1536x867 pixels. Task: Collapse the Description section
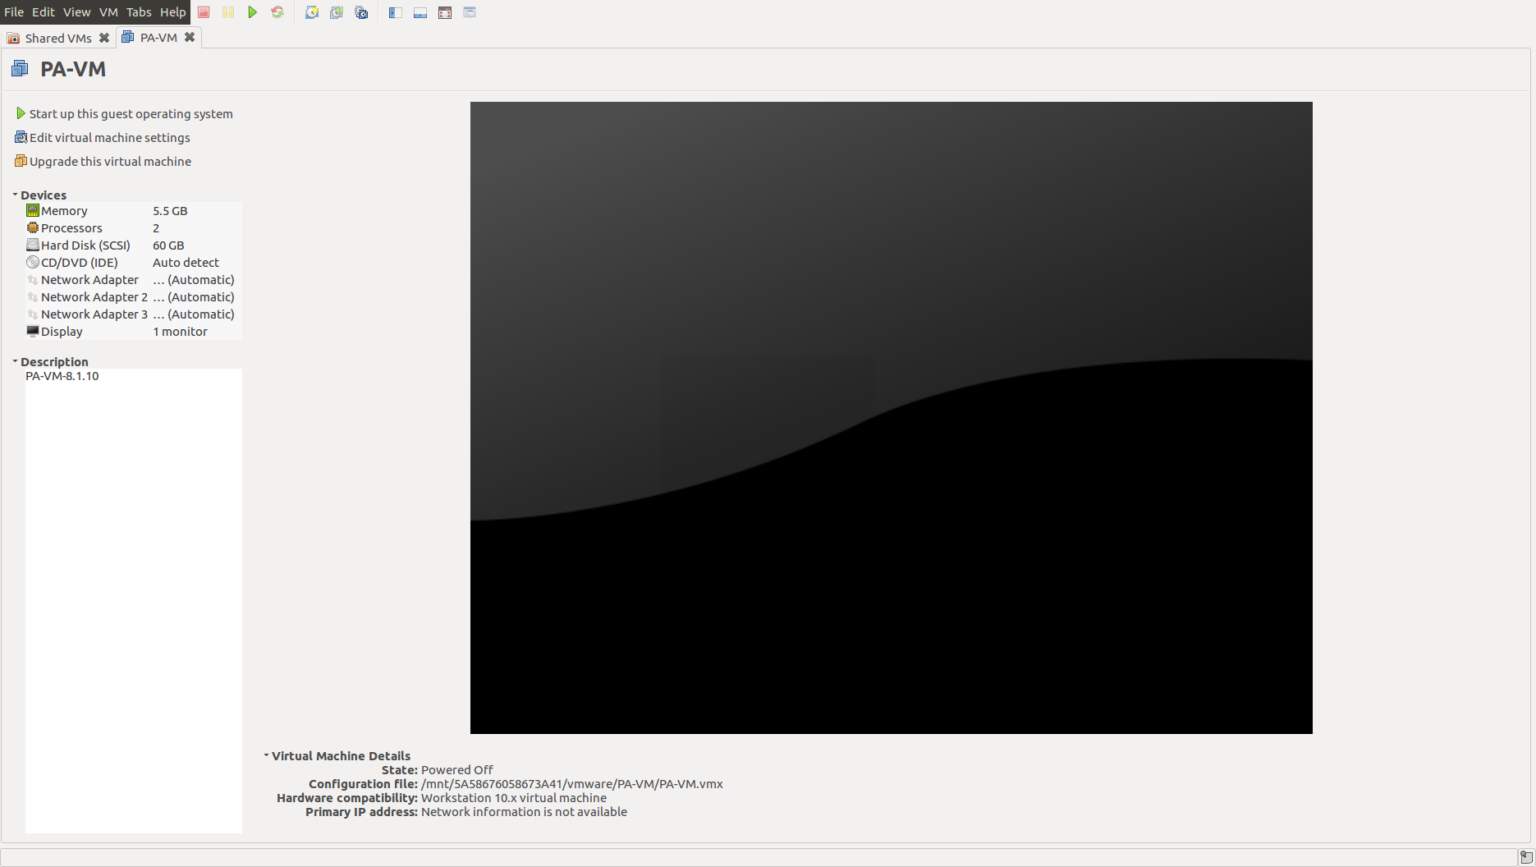15,362
